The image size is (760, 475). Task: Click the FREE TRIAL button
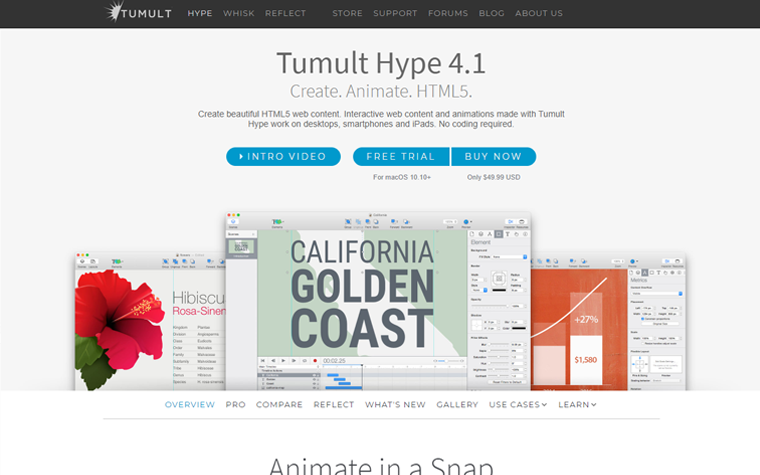400,157
